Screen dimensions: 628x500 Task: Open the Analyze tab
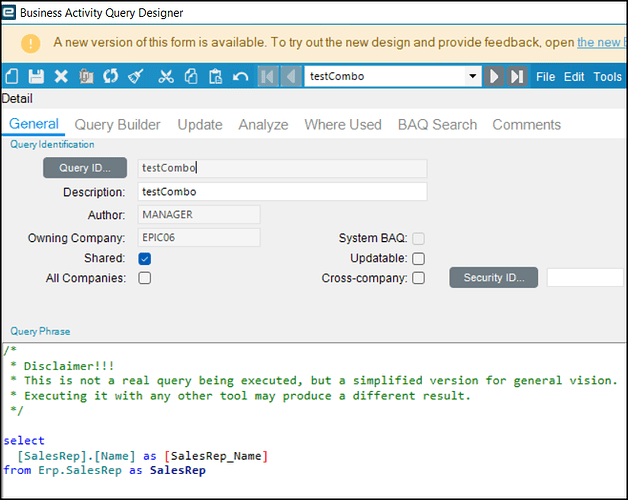[x=263, y=125]
